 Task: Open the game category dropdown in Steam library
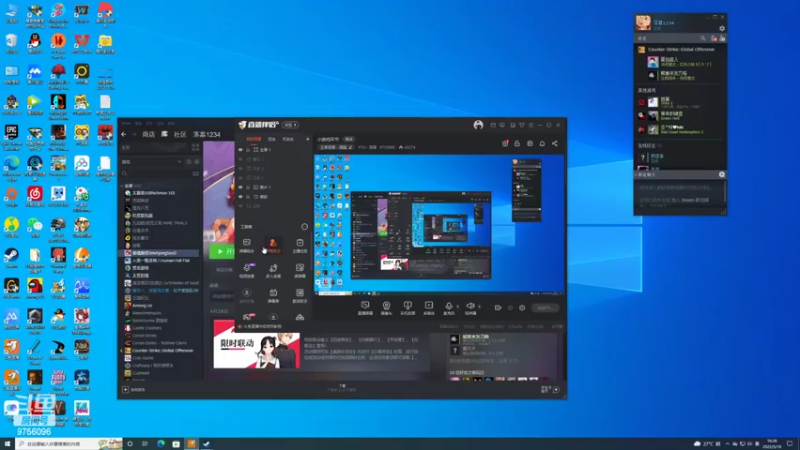(152, 162)
